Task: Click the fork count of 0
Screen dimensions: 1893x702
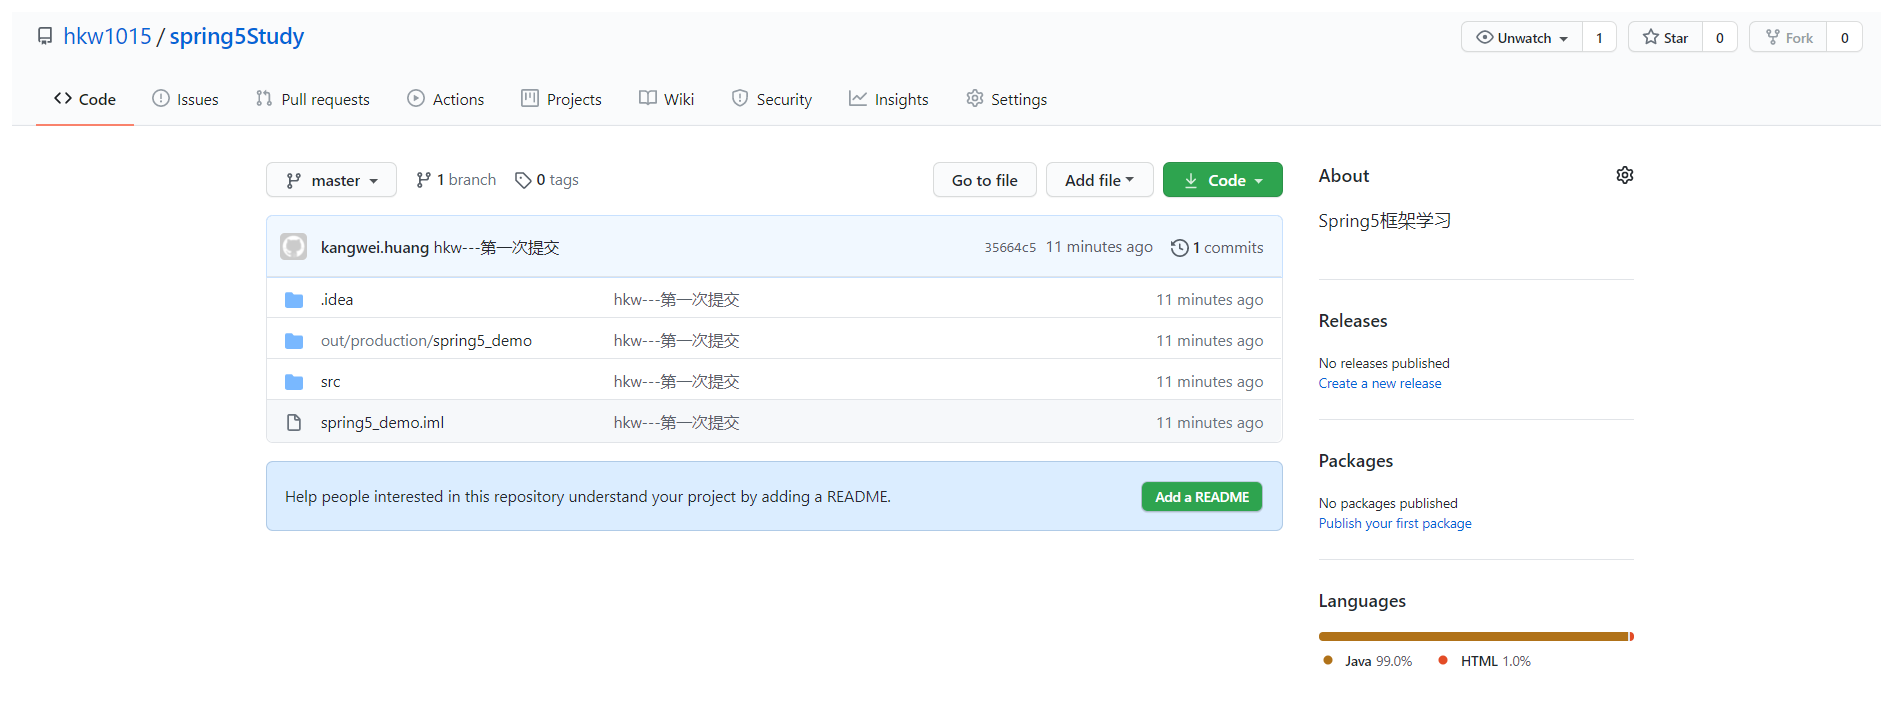Action: pyautogui.click(x=1845, y=37)
